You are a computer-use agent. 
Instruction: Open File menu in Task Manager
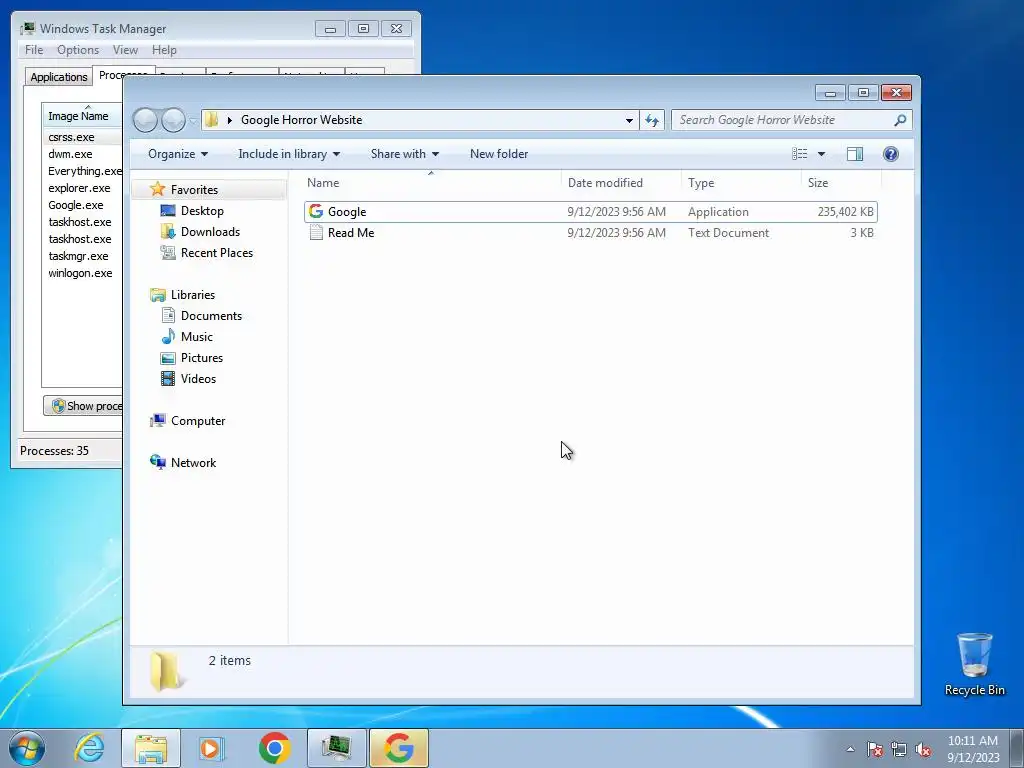(34, 50)
